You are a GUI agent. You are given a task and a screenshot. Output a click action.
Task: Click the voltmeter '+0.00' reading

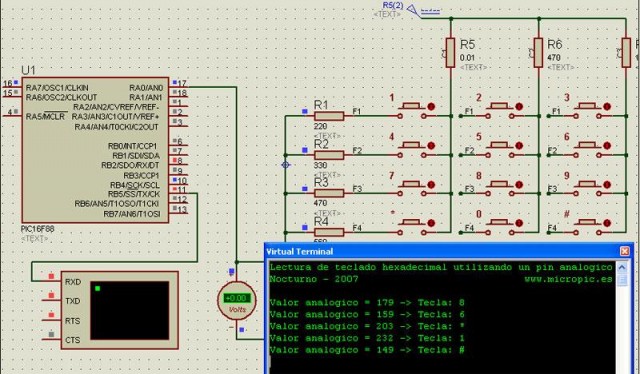coord(237,298)
